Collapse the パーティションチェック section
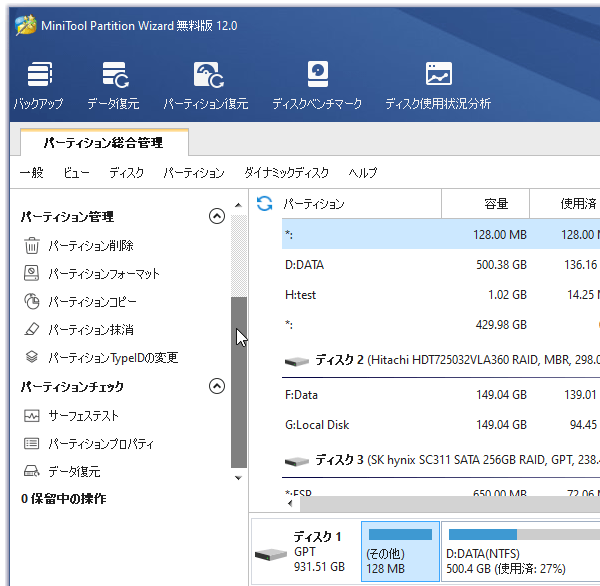Image resolution: width=600 pixels, height=586 pixels. (217, 386)
